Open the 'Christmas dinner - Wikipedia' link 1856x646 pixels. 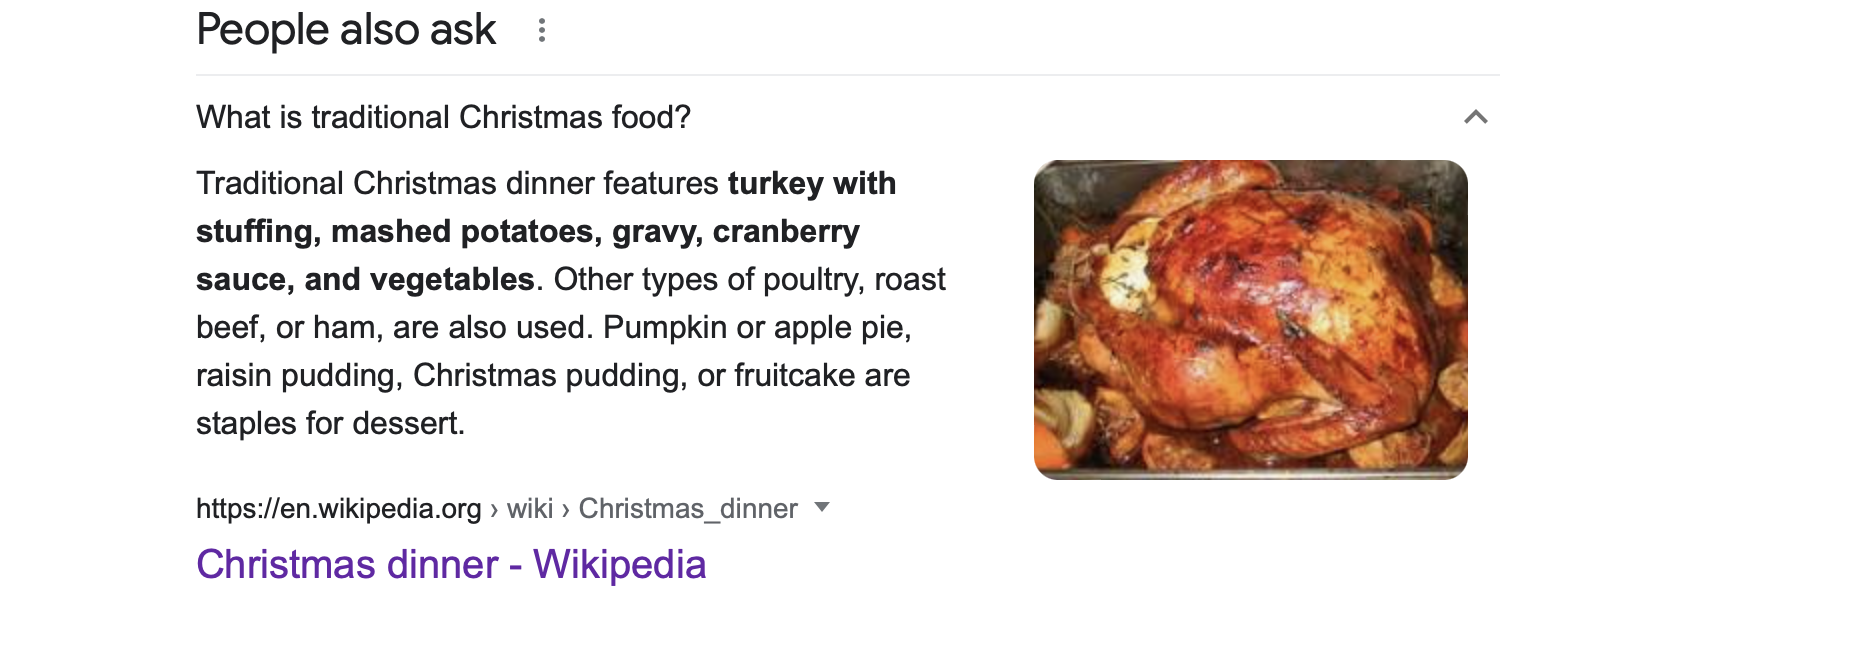(x=451, y=564)
